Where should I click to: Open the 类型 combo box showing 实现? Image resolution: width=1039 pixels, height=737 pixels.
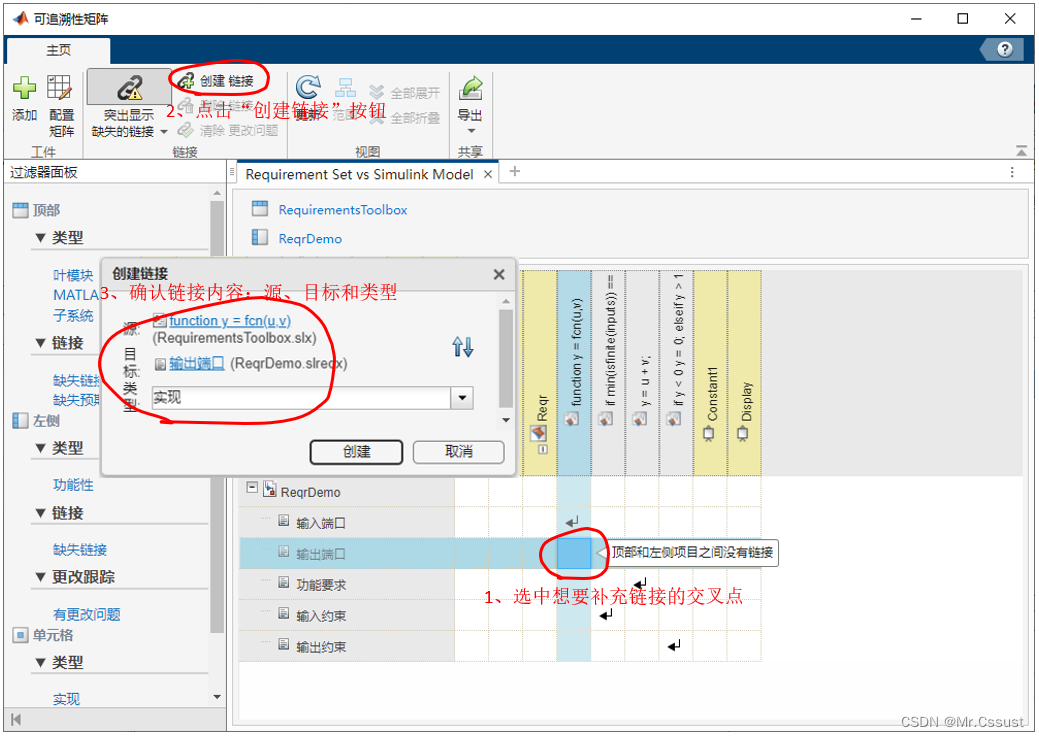461,398
